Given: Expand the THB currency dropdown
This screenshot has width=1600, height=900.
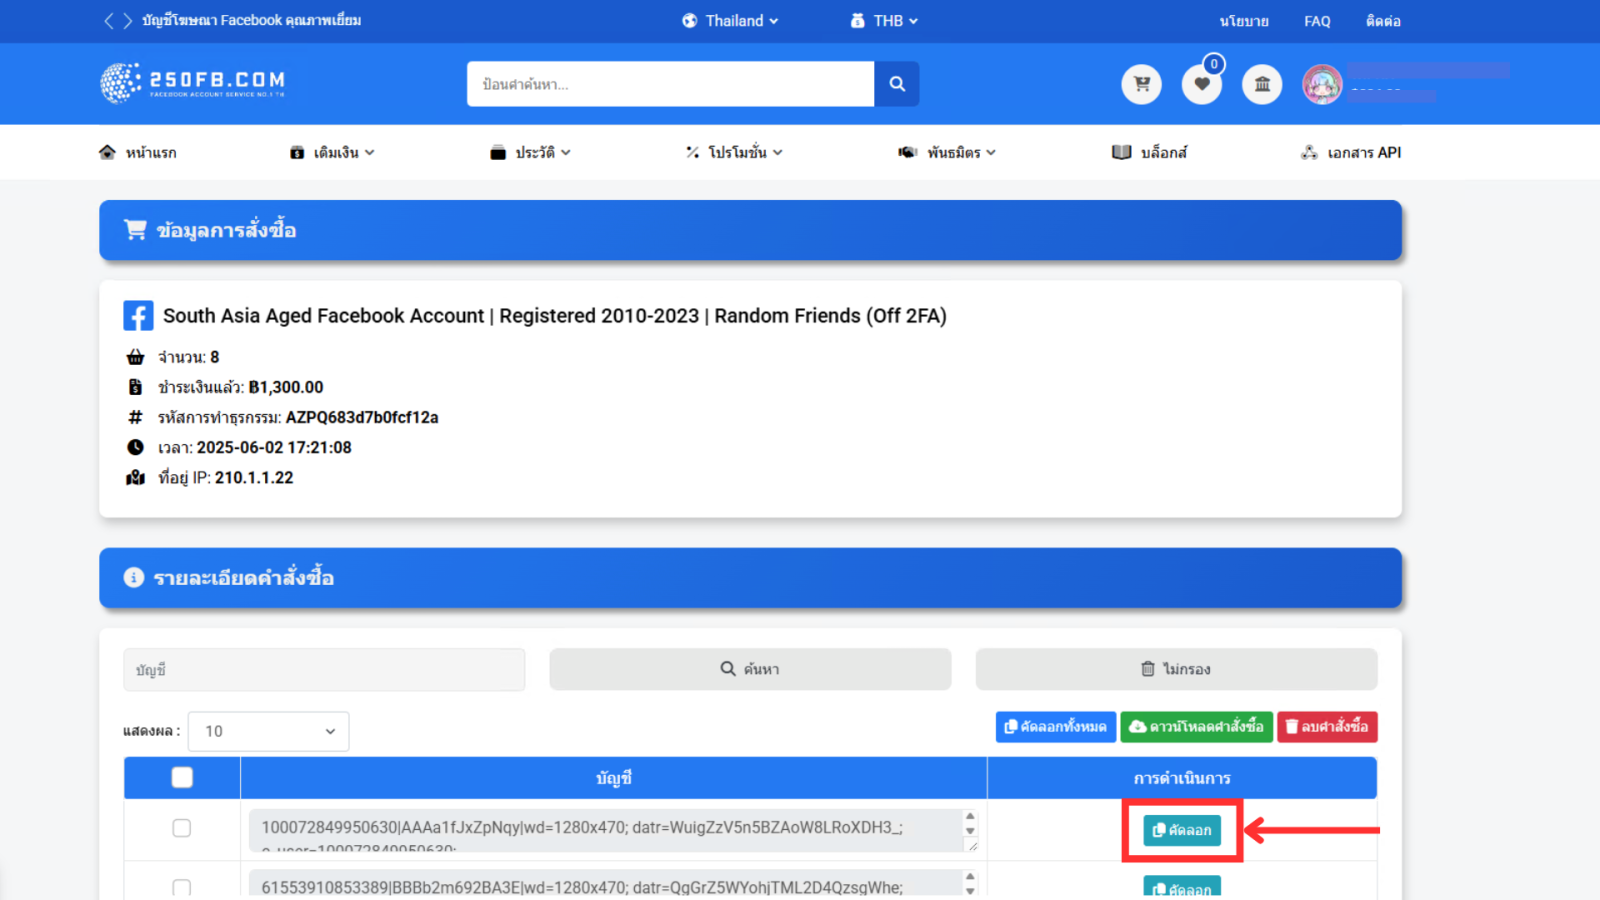Looking at the screenshot, I should click(884, 21).
